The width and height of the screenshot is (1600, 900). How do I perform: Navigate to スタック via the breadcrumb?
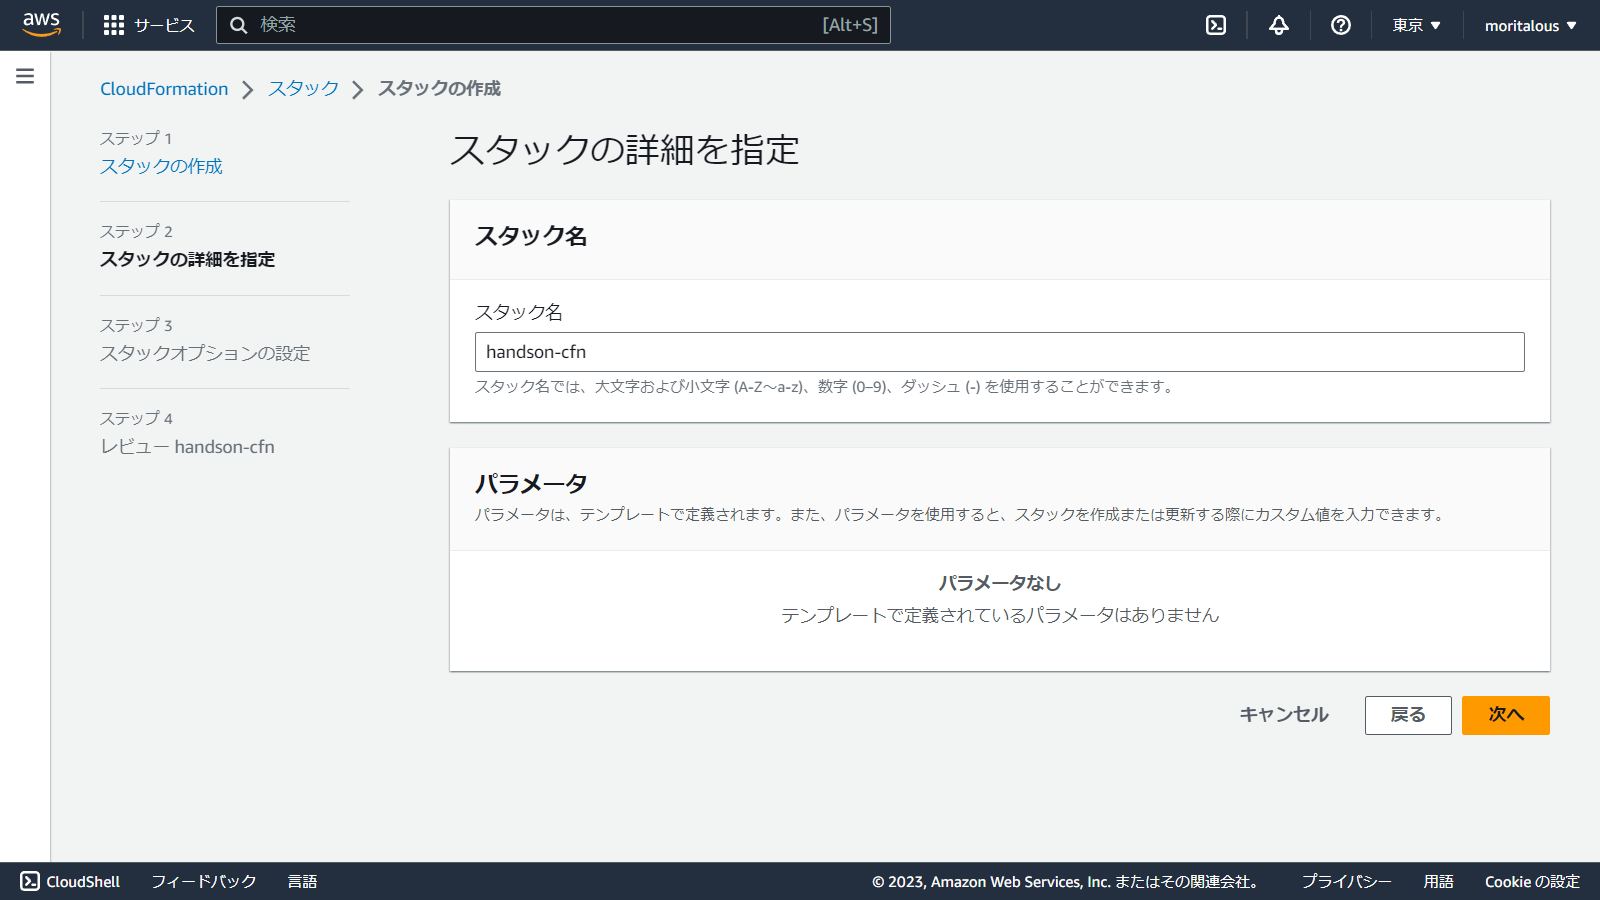[302, 88]
